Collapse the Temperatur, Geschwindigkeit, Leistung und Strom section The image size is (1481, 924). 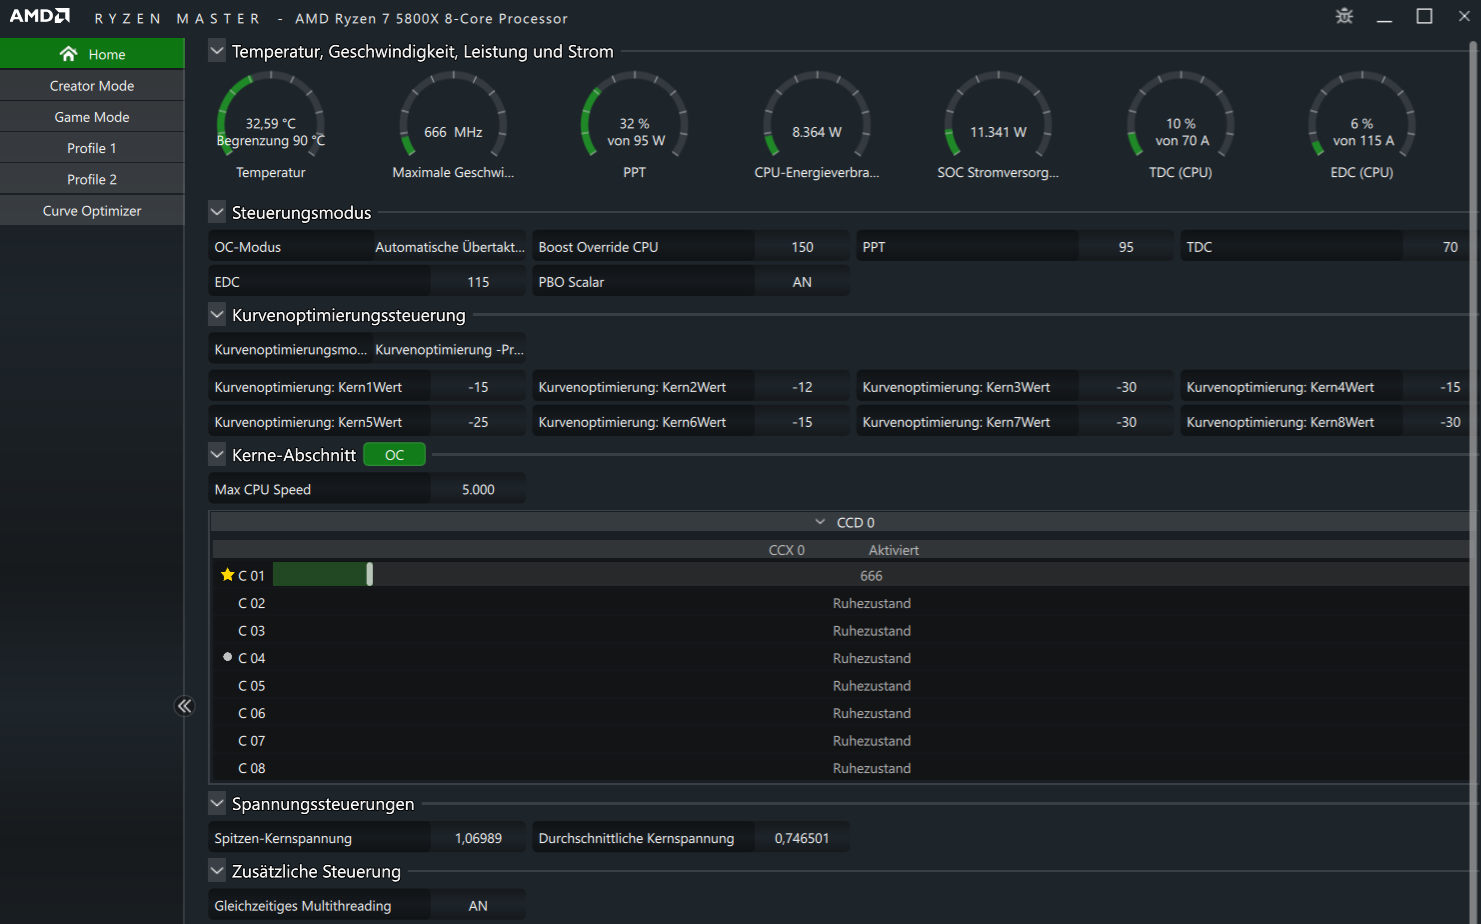click(217, 51)
